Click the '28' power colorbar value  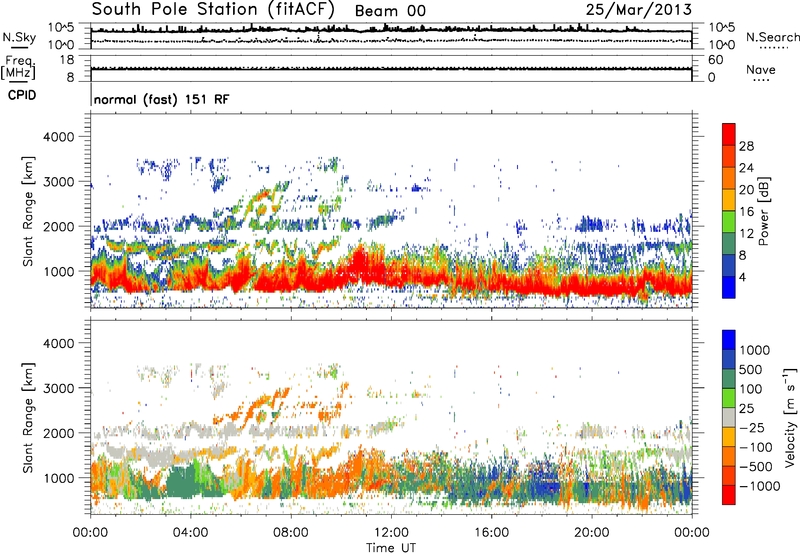tap(746, 146)
